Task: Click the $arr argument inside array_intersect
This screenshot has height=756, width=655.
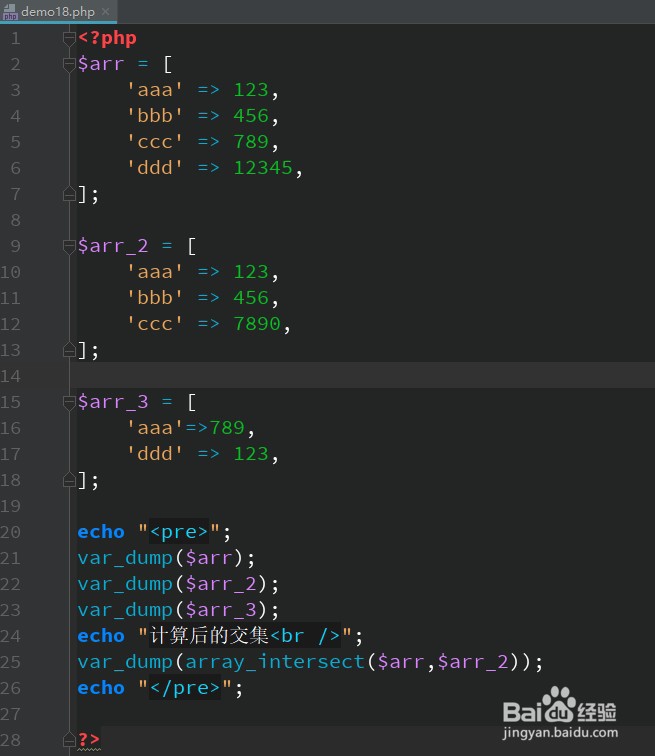Action: point(401,662)
